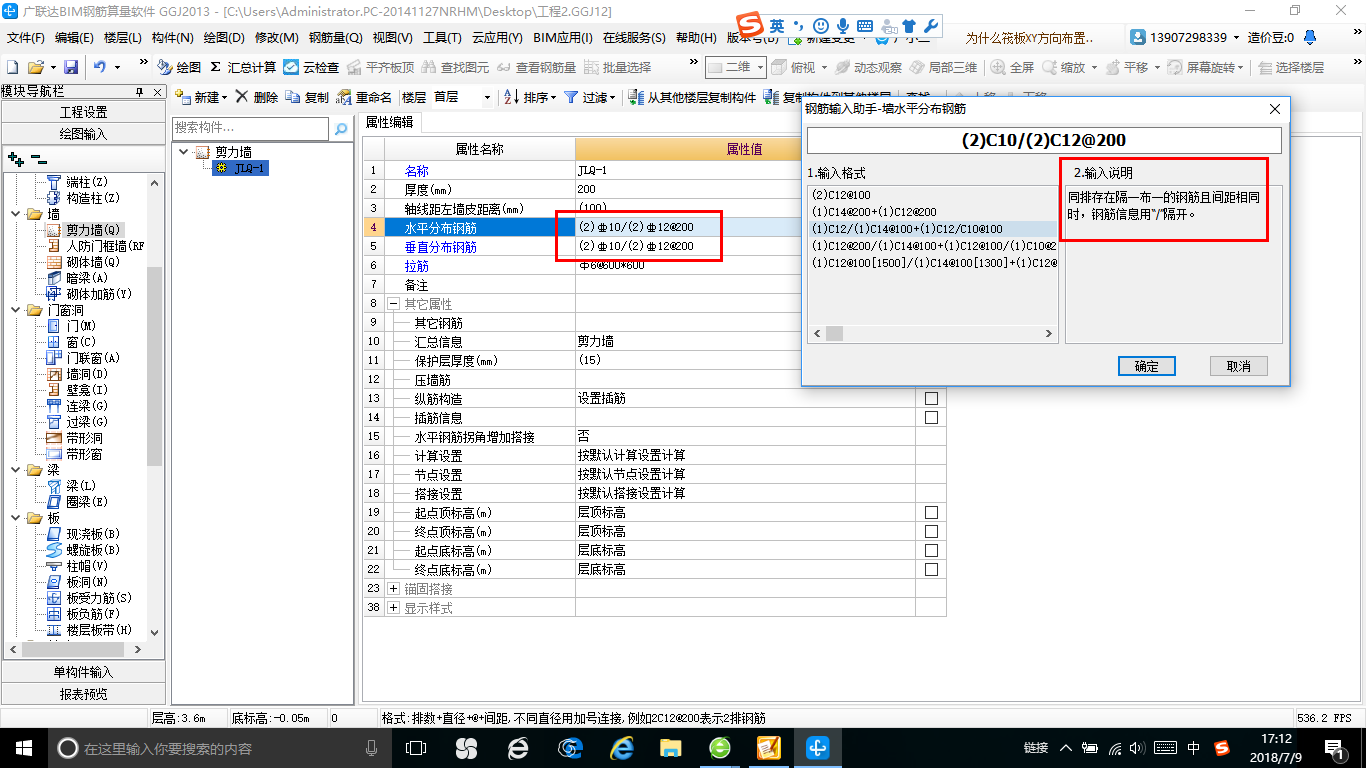
Task: Click the 全屏 full screen icon
Action: 1012,67
